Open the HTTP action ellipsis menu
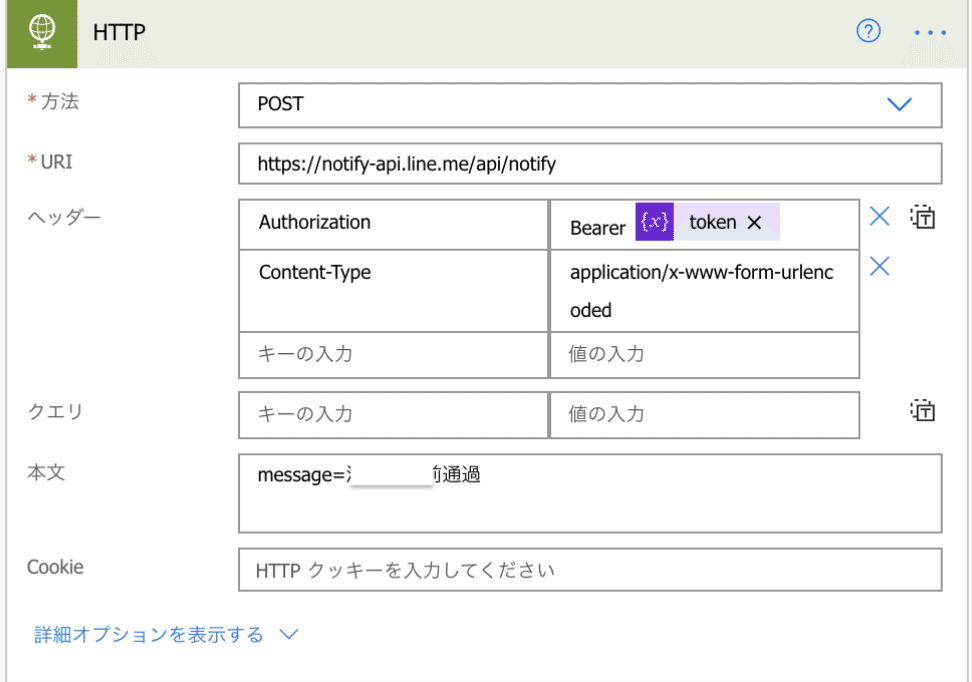This screenshot has height=682, width=972. pos(929,33)
